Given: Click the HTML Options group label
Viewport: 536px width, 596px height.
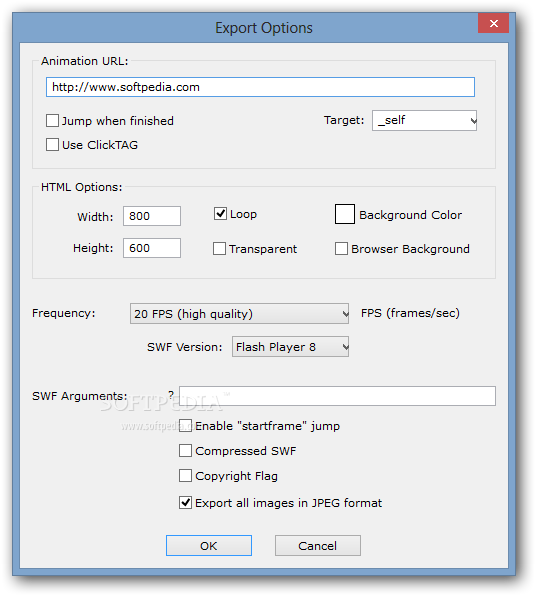Looking at the screenshot, I should click(82, 187).
